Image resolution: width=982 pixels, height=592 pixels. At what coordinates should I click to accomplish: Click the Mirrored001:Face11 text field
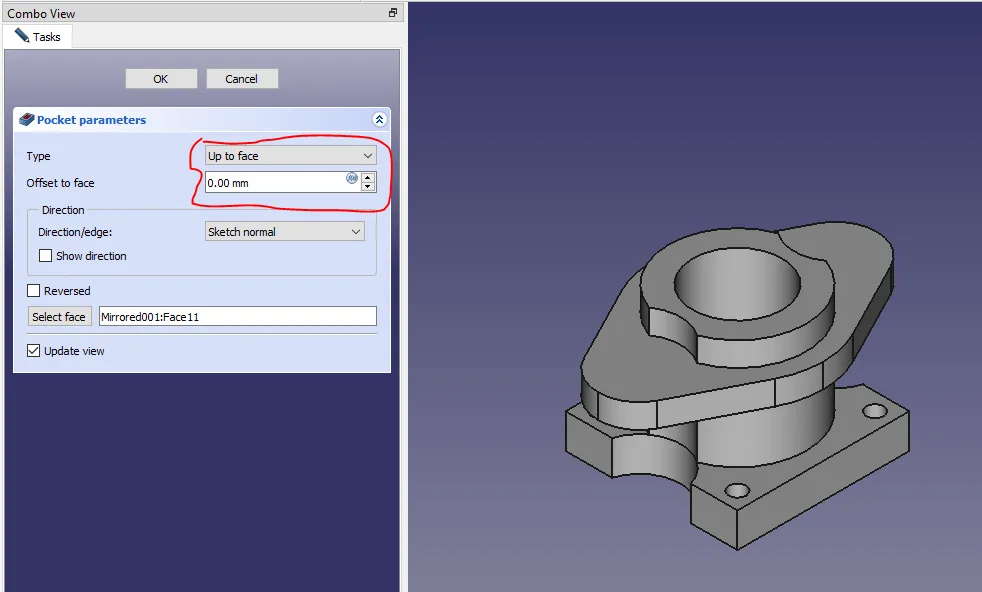(x=237, y=317)
